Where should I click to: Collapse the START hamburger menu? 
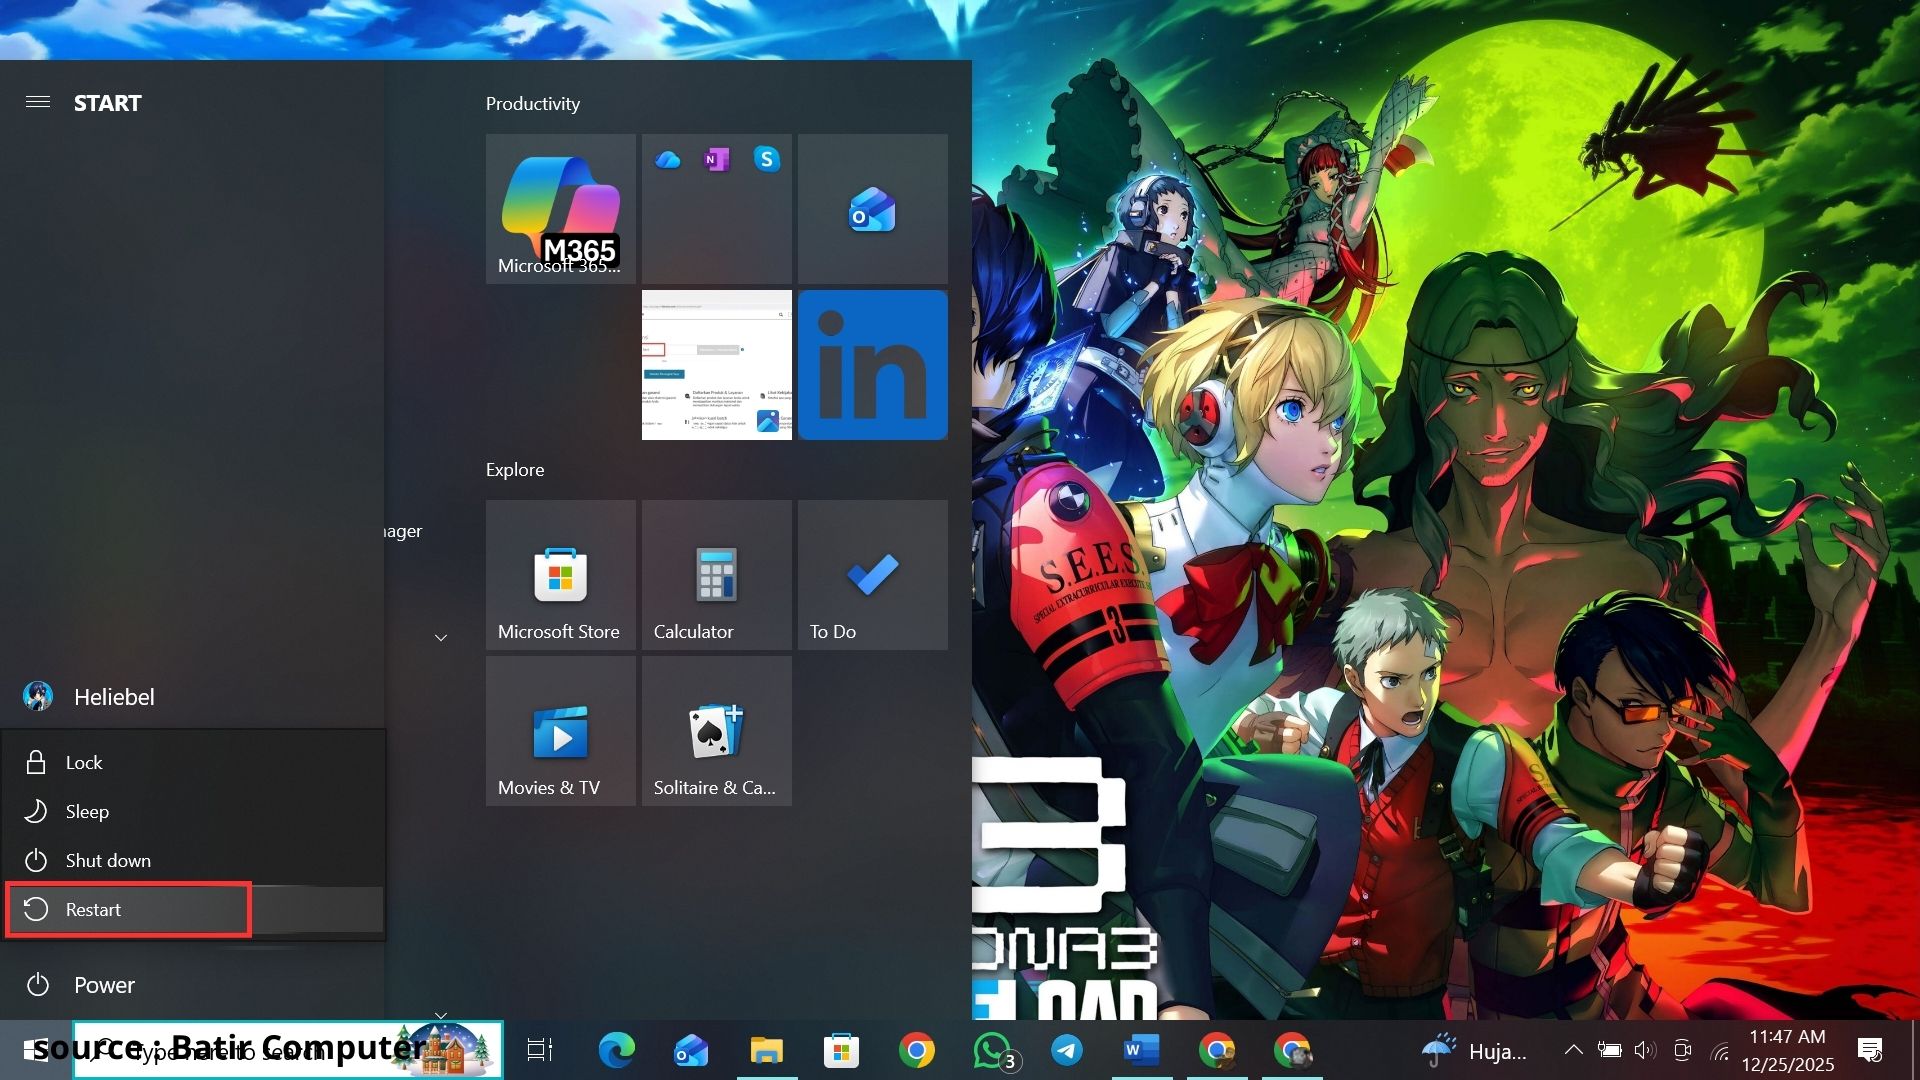click(x=38, y=102)
